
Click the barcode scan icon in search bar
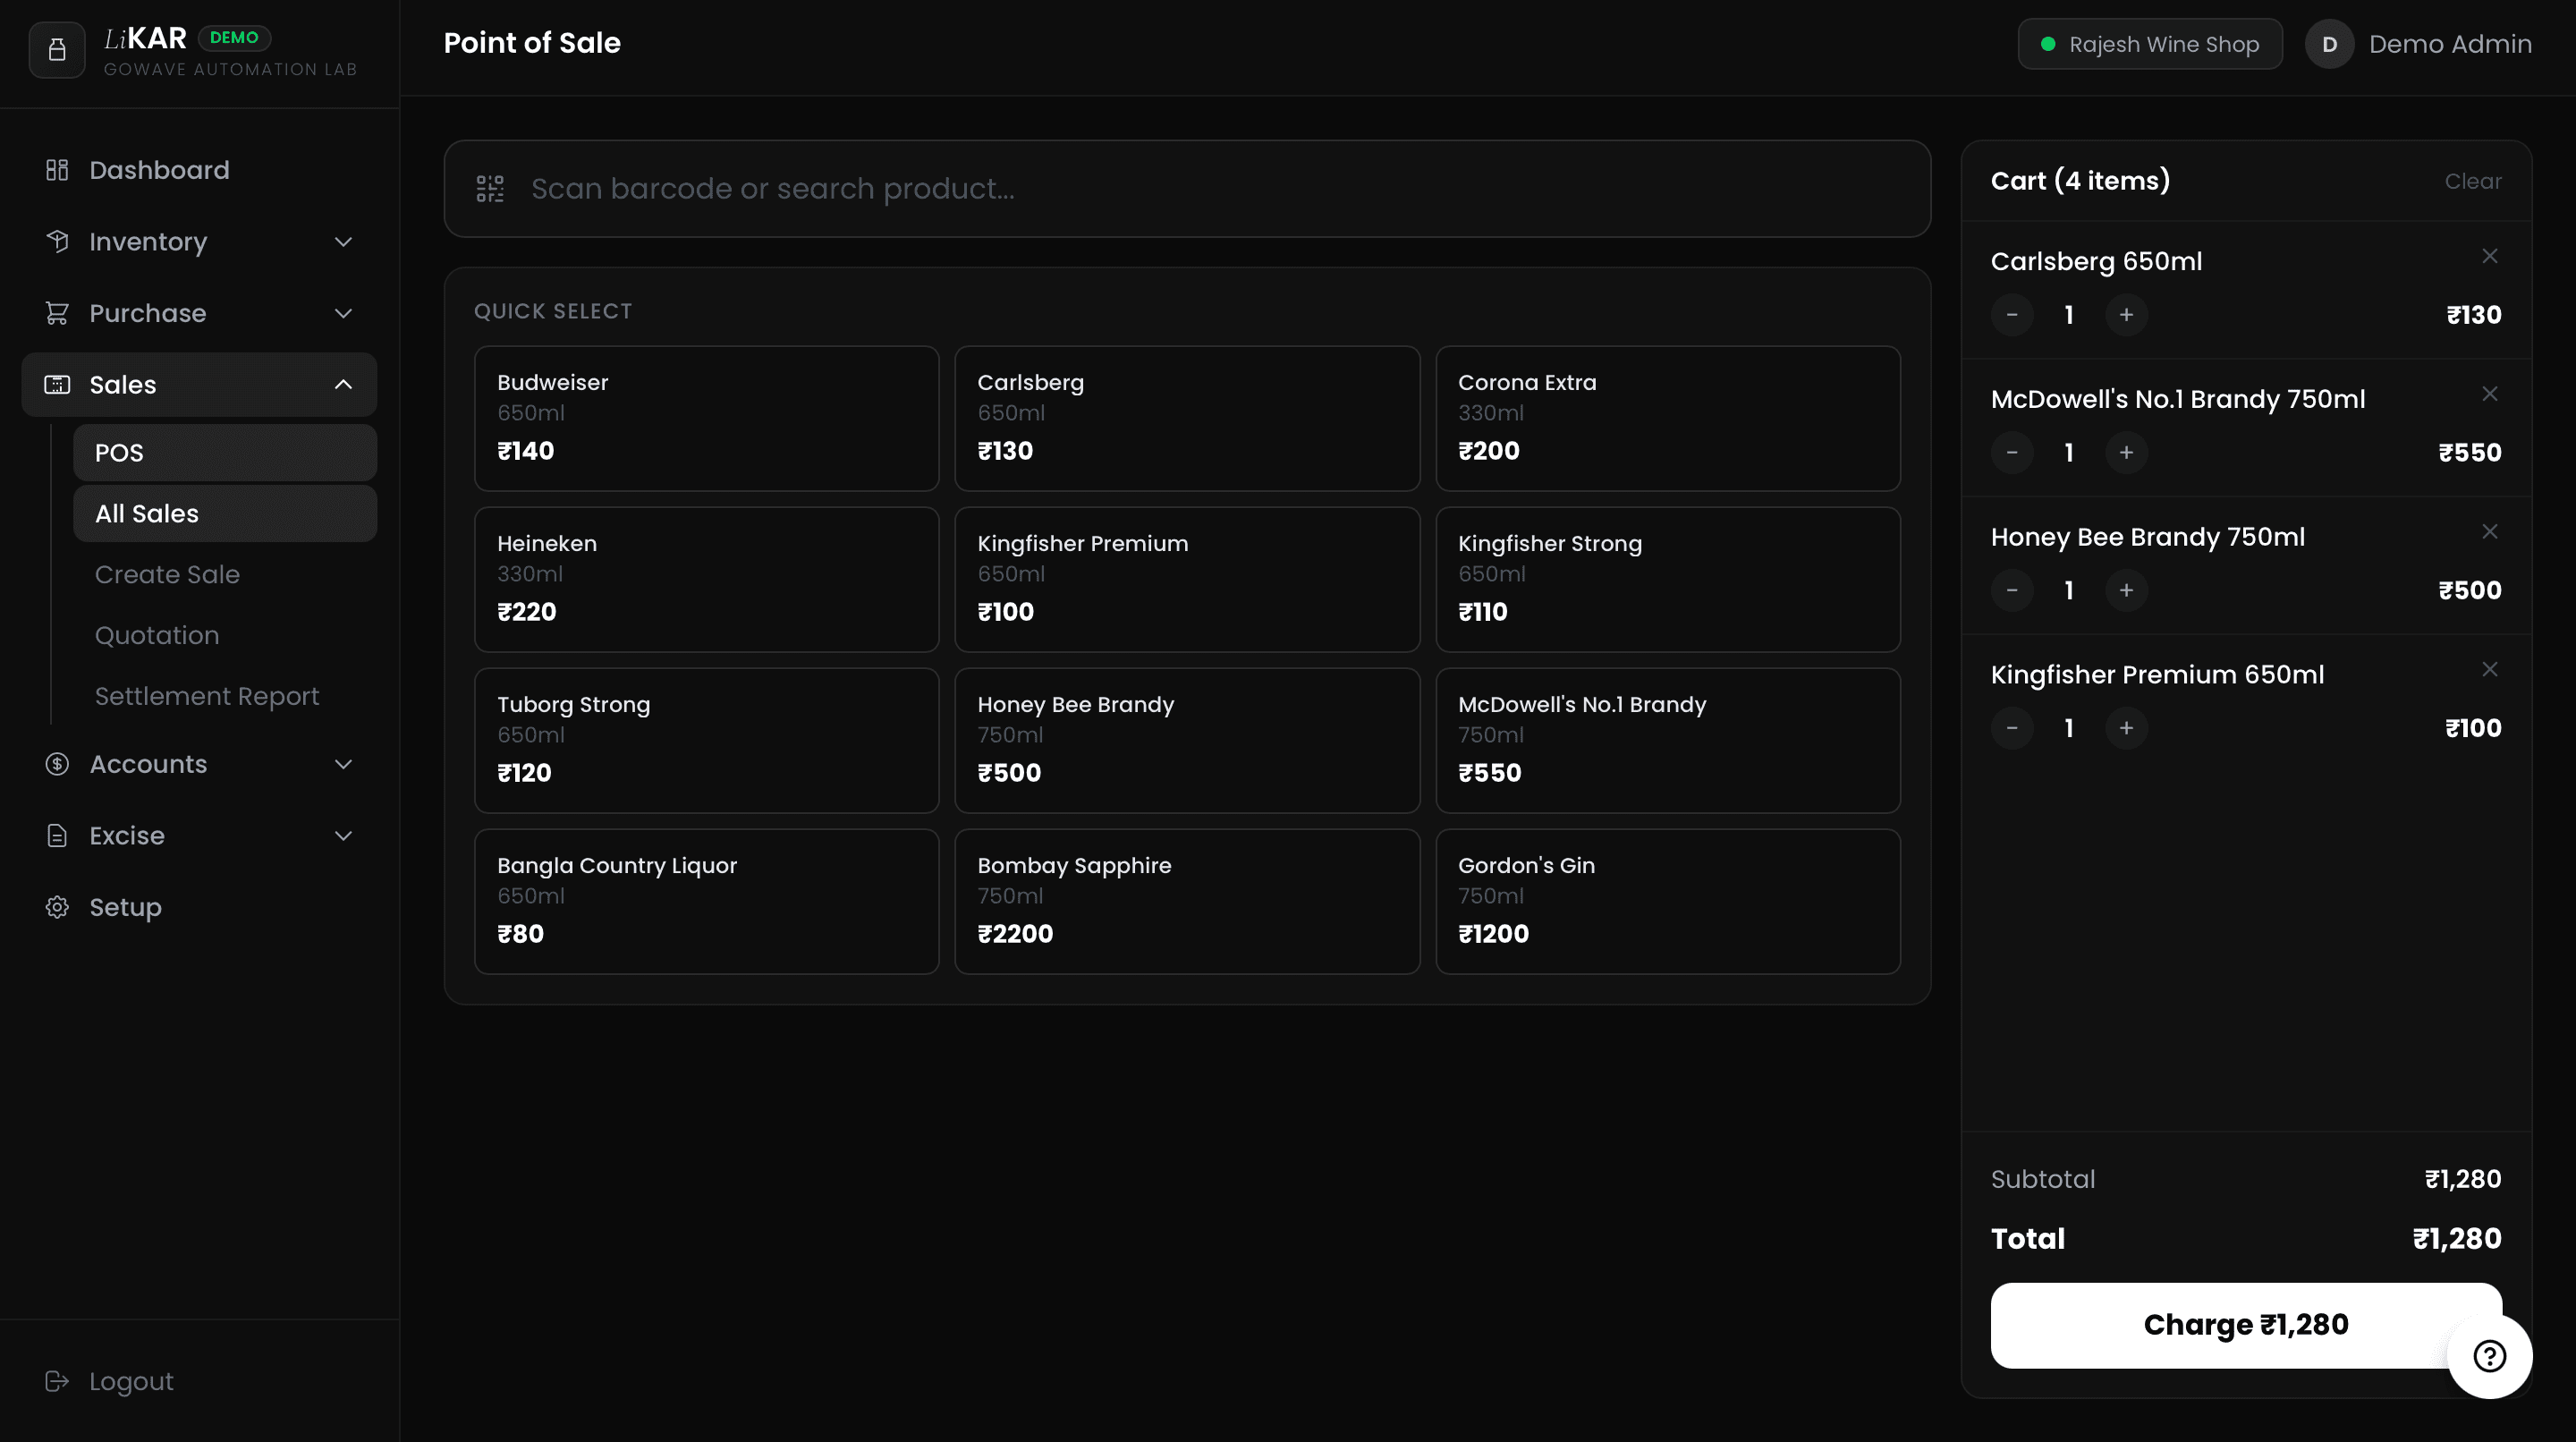tap(490, 189)
